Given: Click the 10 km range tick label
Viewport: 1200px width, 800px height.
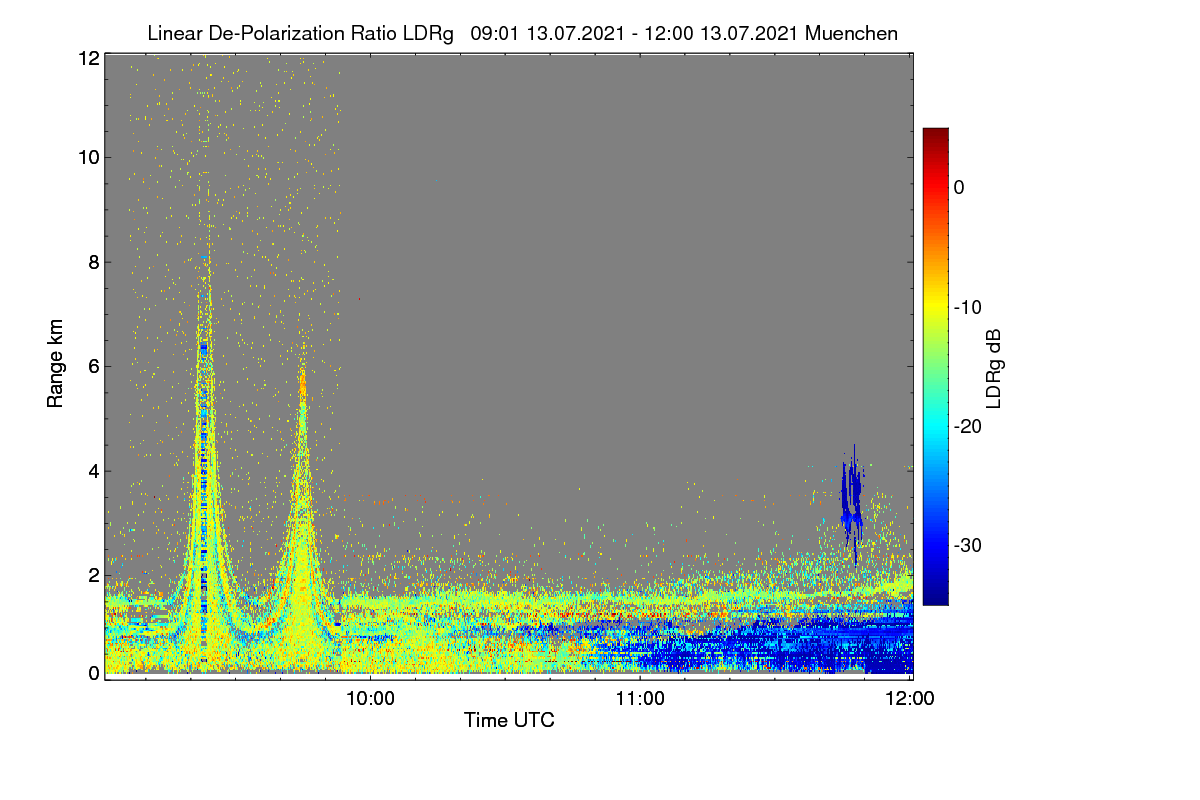Looking at the screenshot, I should tap(87, 157).
